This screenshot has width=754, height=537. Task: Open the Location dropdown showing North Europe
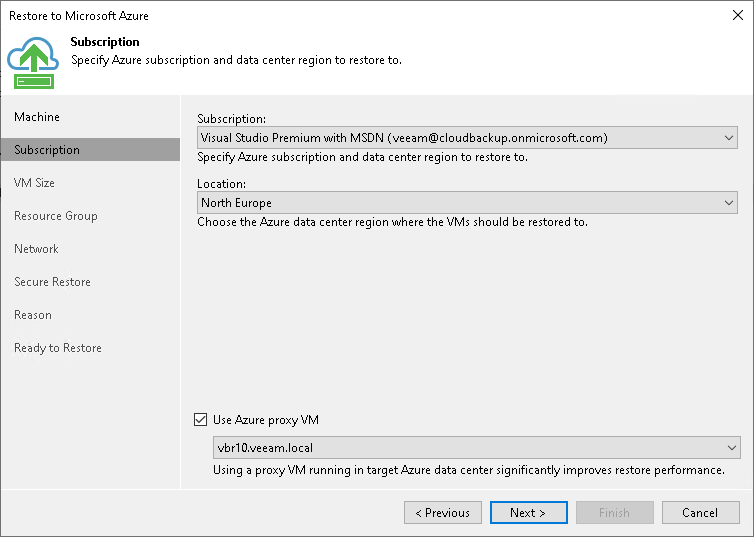click(x=468, y=203)
